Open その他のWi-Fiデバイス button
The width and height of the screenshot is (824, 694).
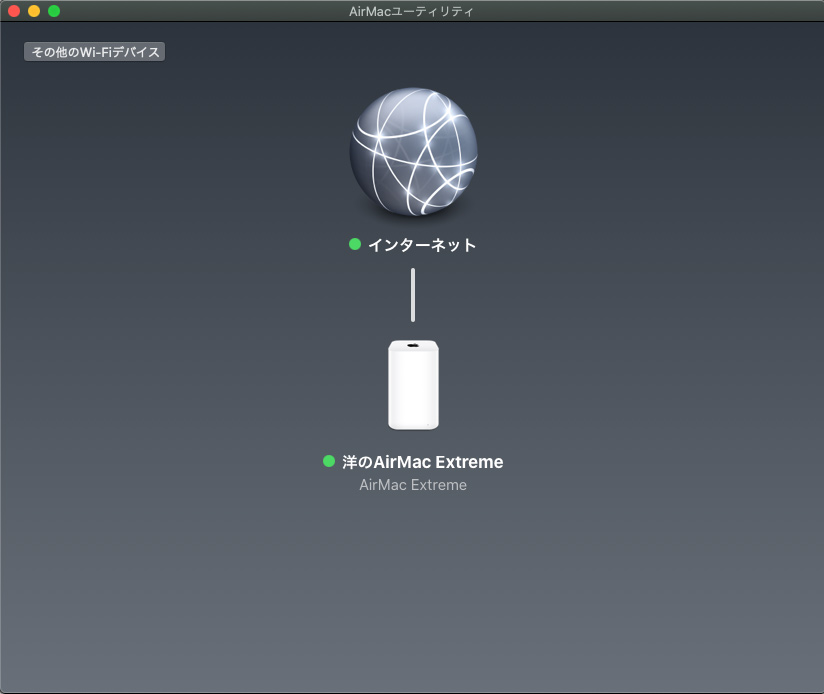(x=95, y=51)
